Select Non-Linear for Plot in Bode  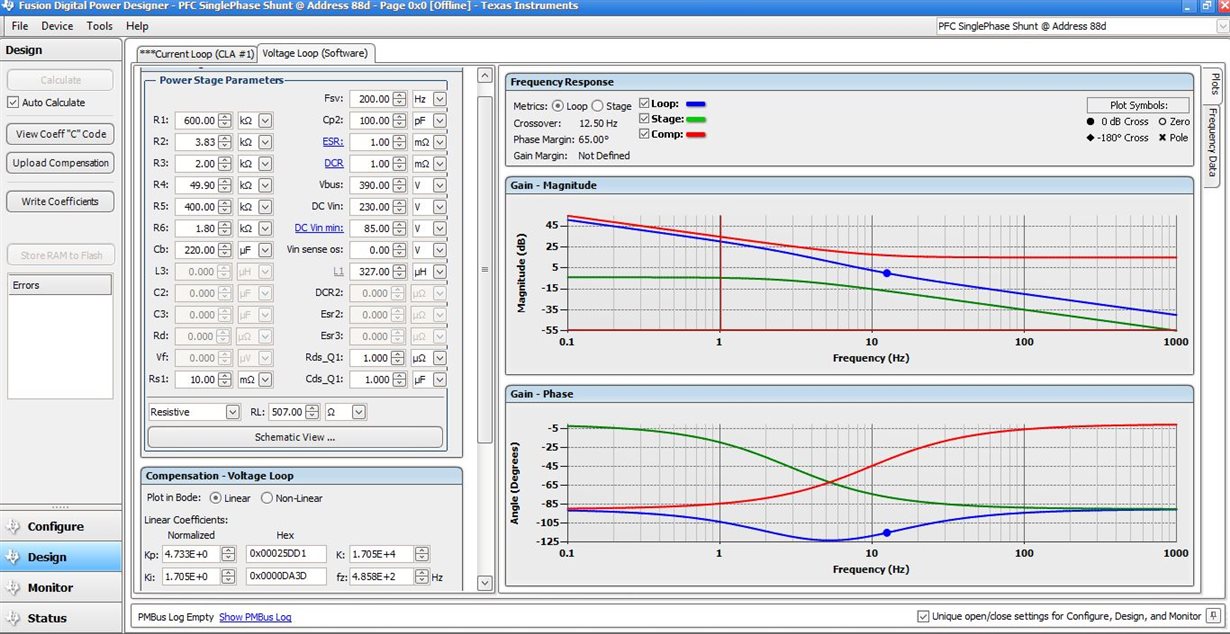267,498
